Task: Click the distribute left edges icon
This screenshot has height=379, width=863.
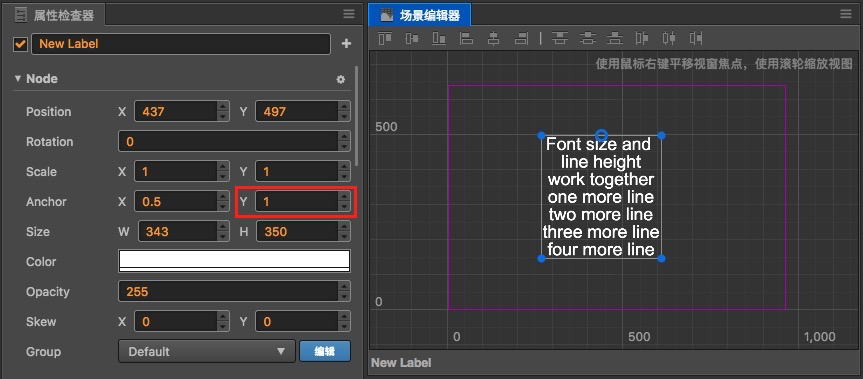Action: click(642, 38)
